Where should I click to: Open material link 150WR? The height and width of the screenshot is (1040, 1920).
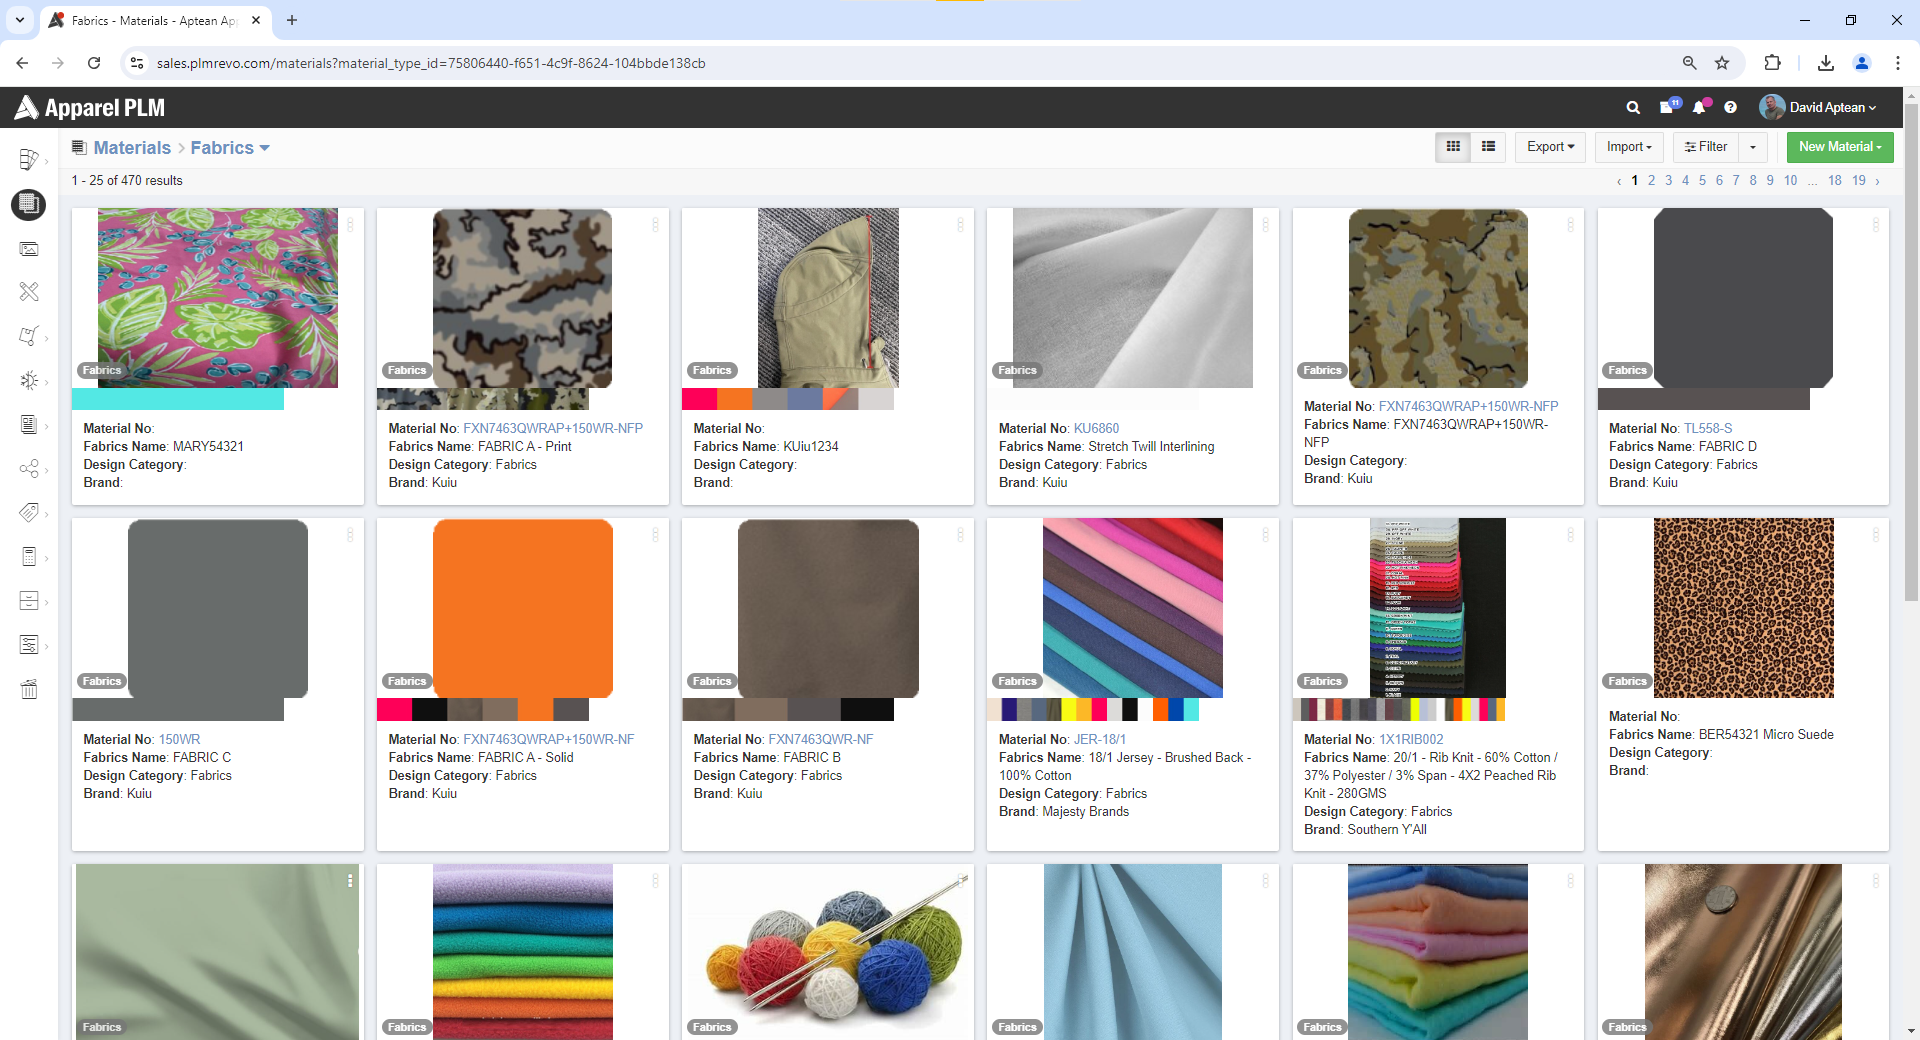pyautogui.click(x=179, y=740)
